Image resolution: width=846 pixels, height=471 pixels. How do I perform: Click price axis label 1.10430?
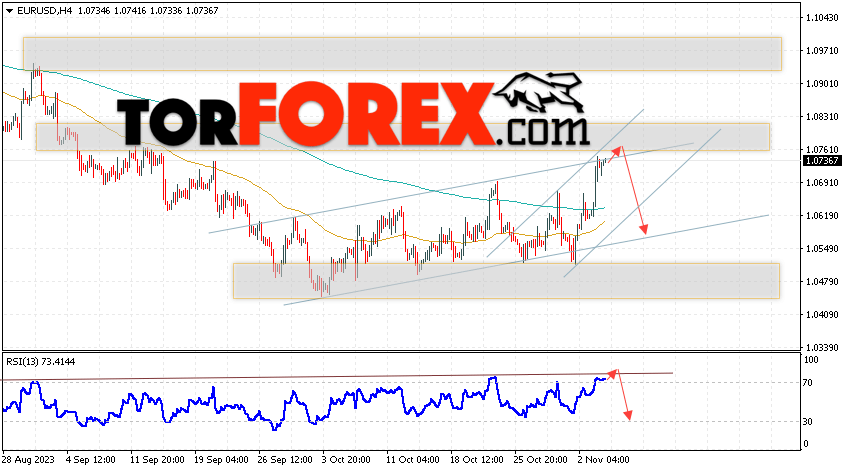pos(822,18)
